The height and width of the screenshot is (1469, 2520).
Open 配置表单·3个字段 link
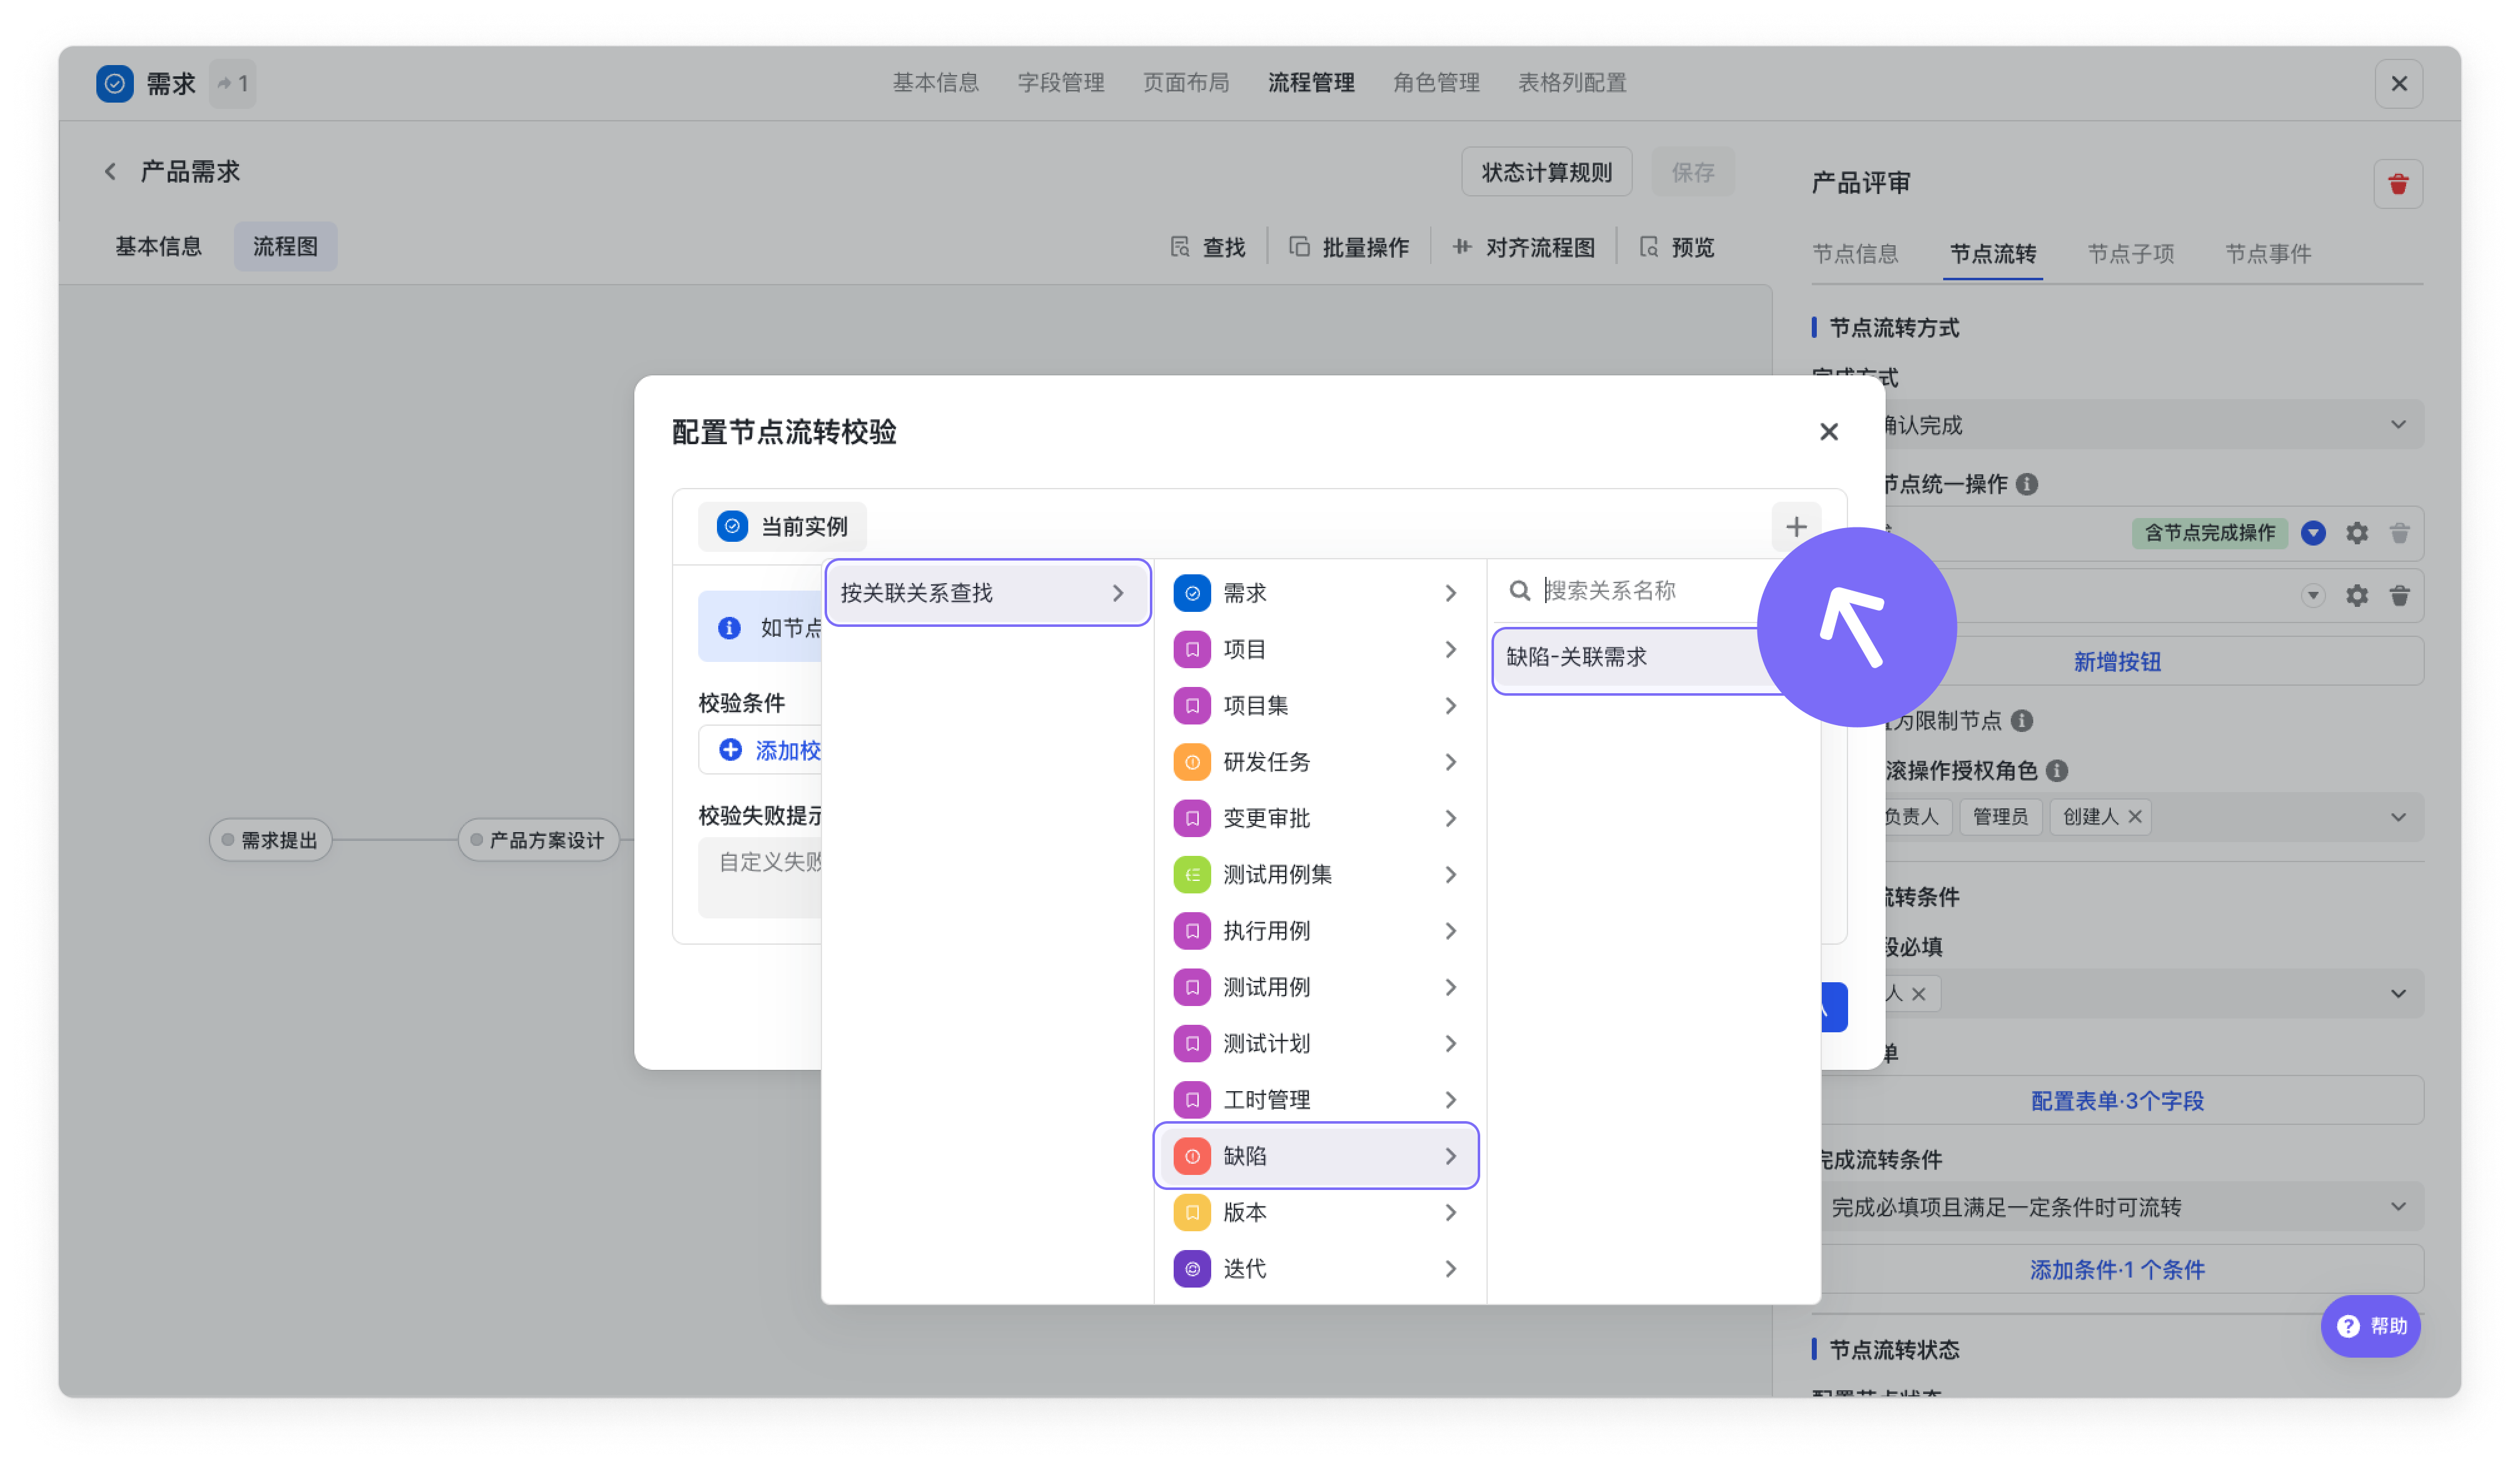point(2117,1101)
